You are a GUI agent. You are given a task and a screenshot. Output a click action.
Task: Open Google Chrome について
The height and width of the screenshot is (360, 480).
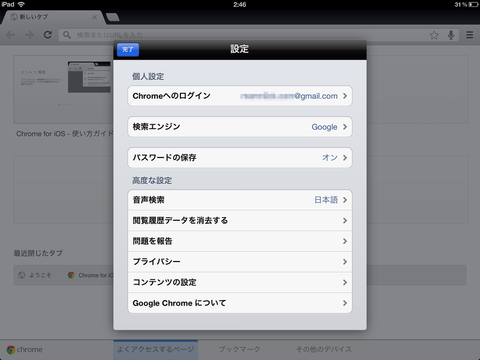pyautogui.click(x=240, y=303)
